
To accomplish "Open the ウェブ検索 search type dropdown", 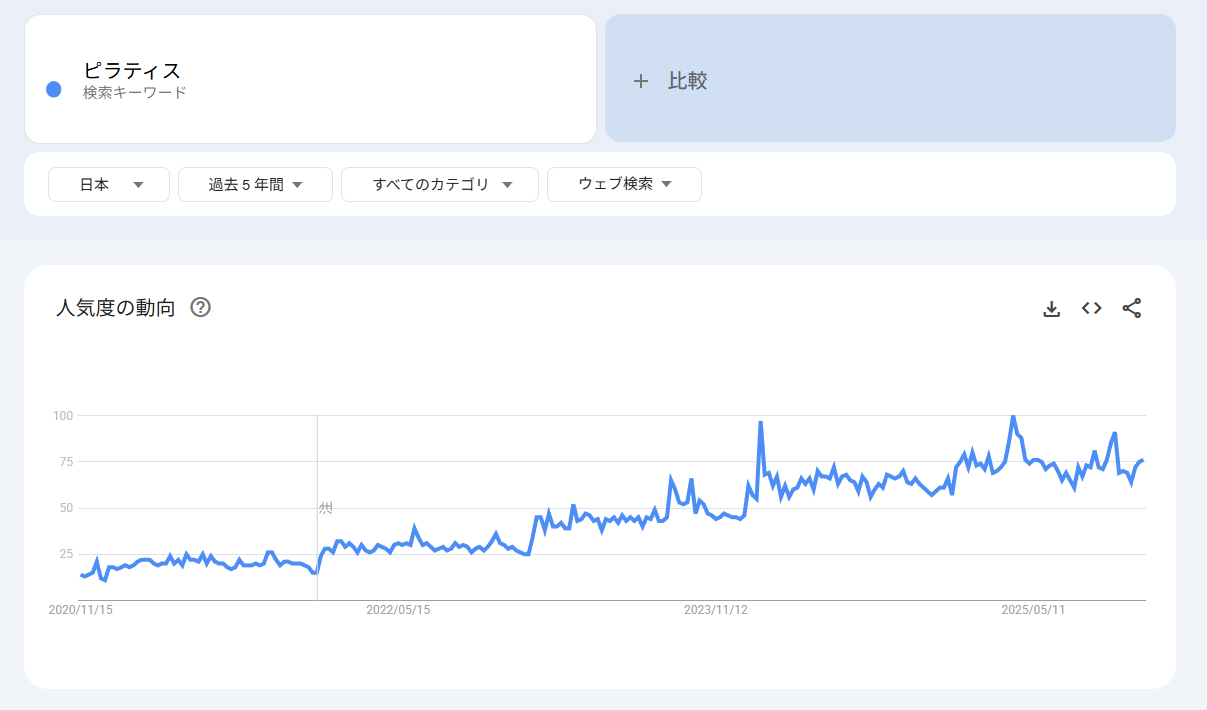I will pyautogui.click(x=624, y=184).
